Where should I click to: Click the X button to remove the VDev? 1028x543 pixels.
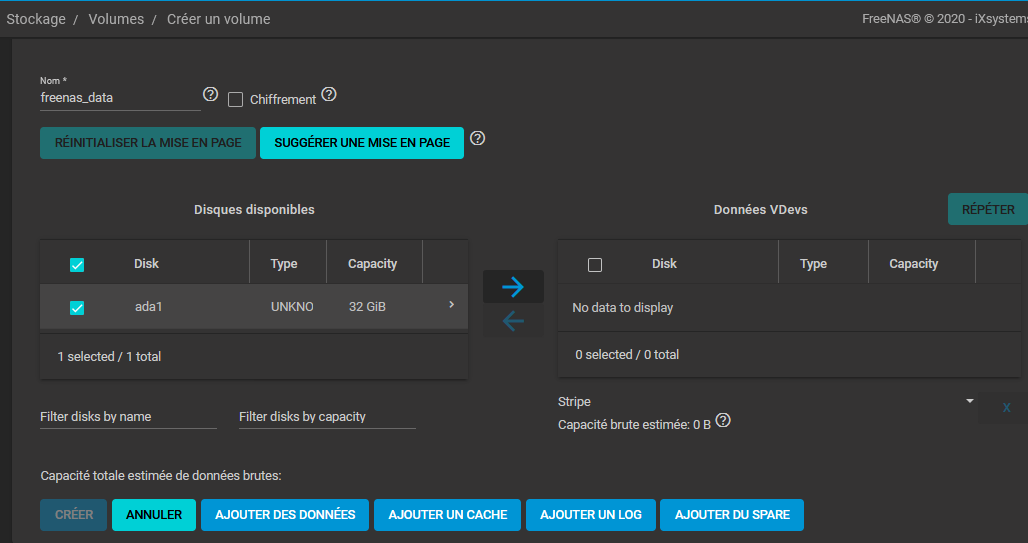point(1006,407)
